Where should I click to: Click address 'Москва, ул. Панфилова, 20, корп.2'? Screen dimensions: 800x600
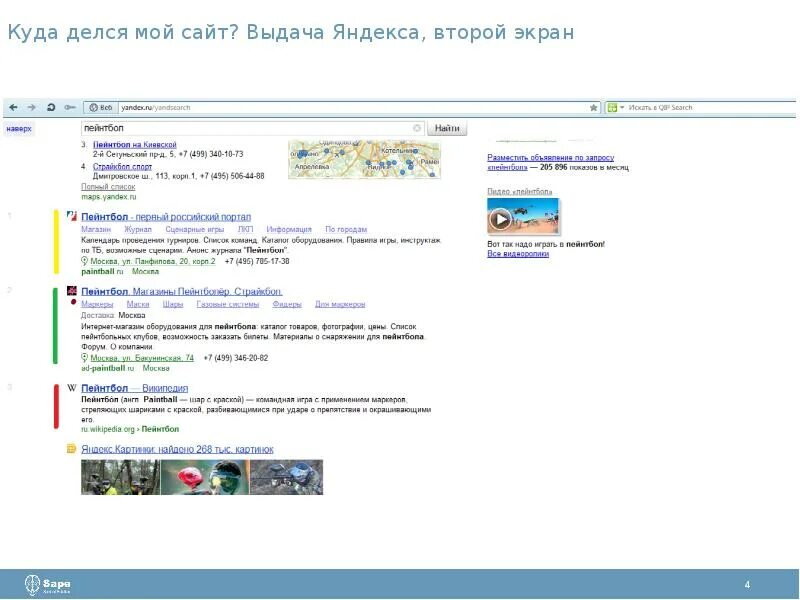click(153, 261)
